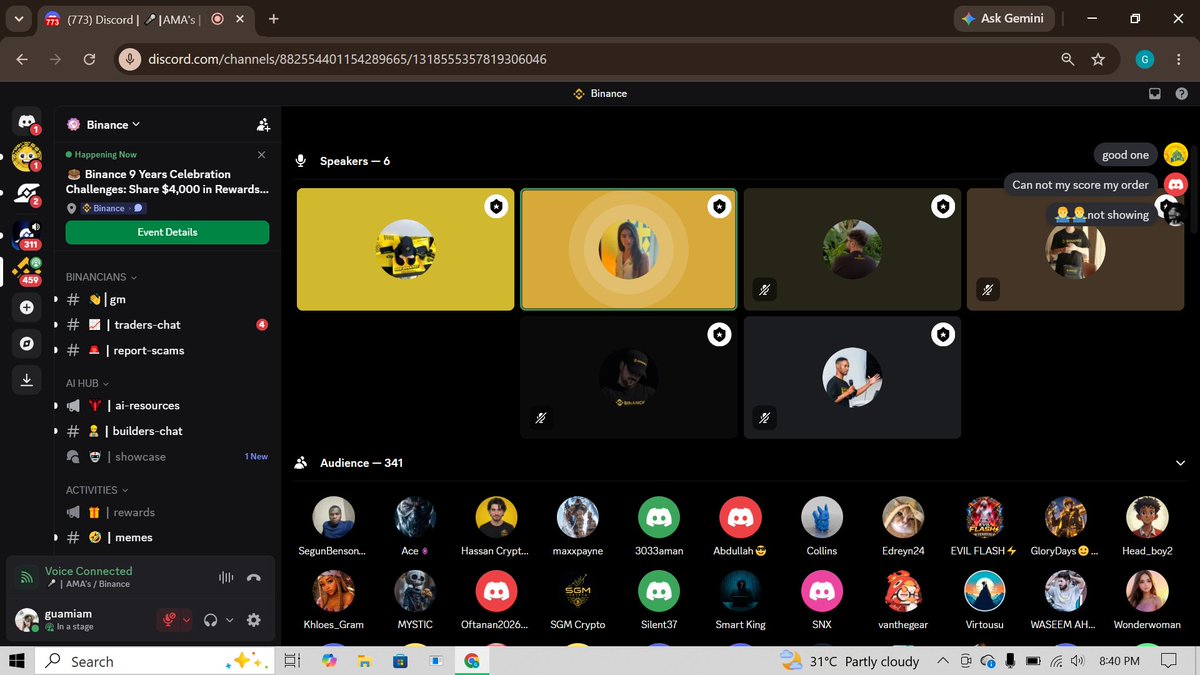
Task: Click the Ask Gemini button
Action: 1002,18
